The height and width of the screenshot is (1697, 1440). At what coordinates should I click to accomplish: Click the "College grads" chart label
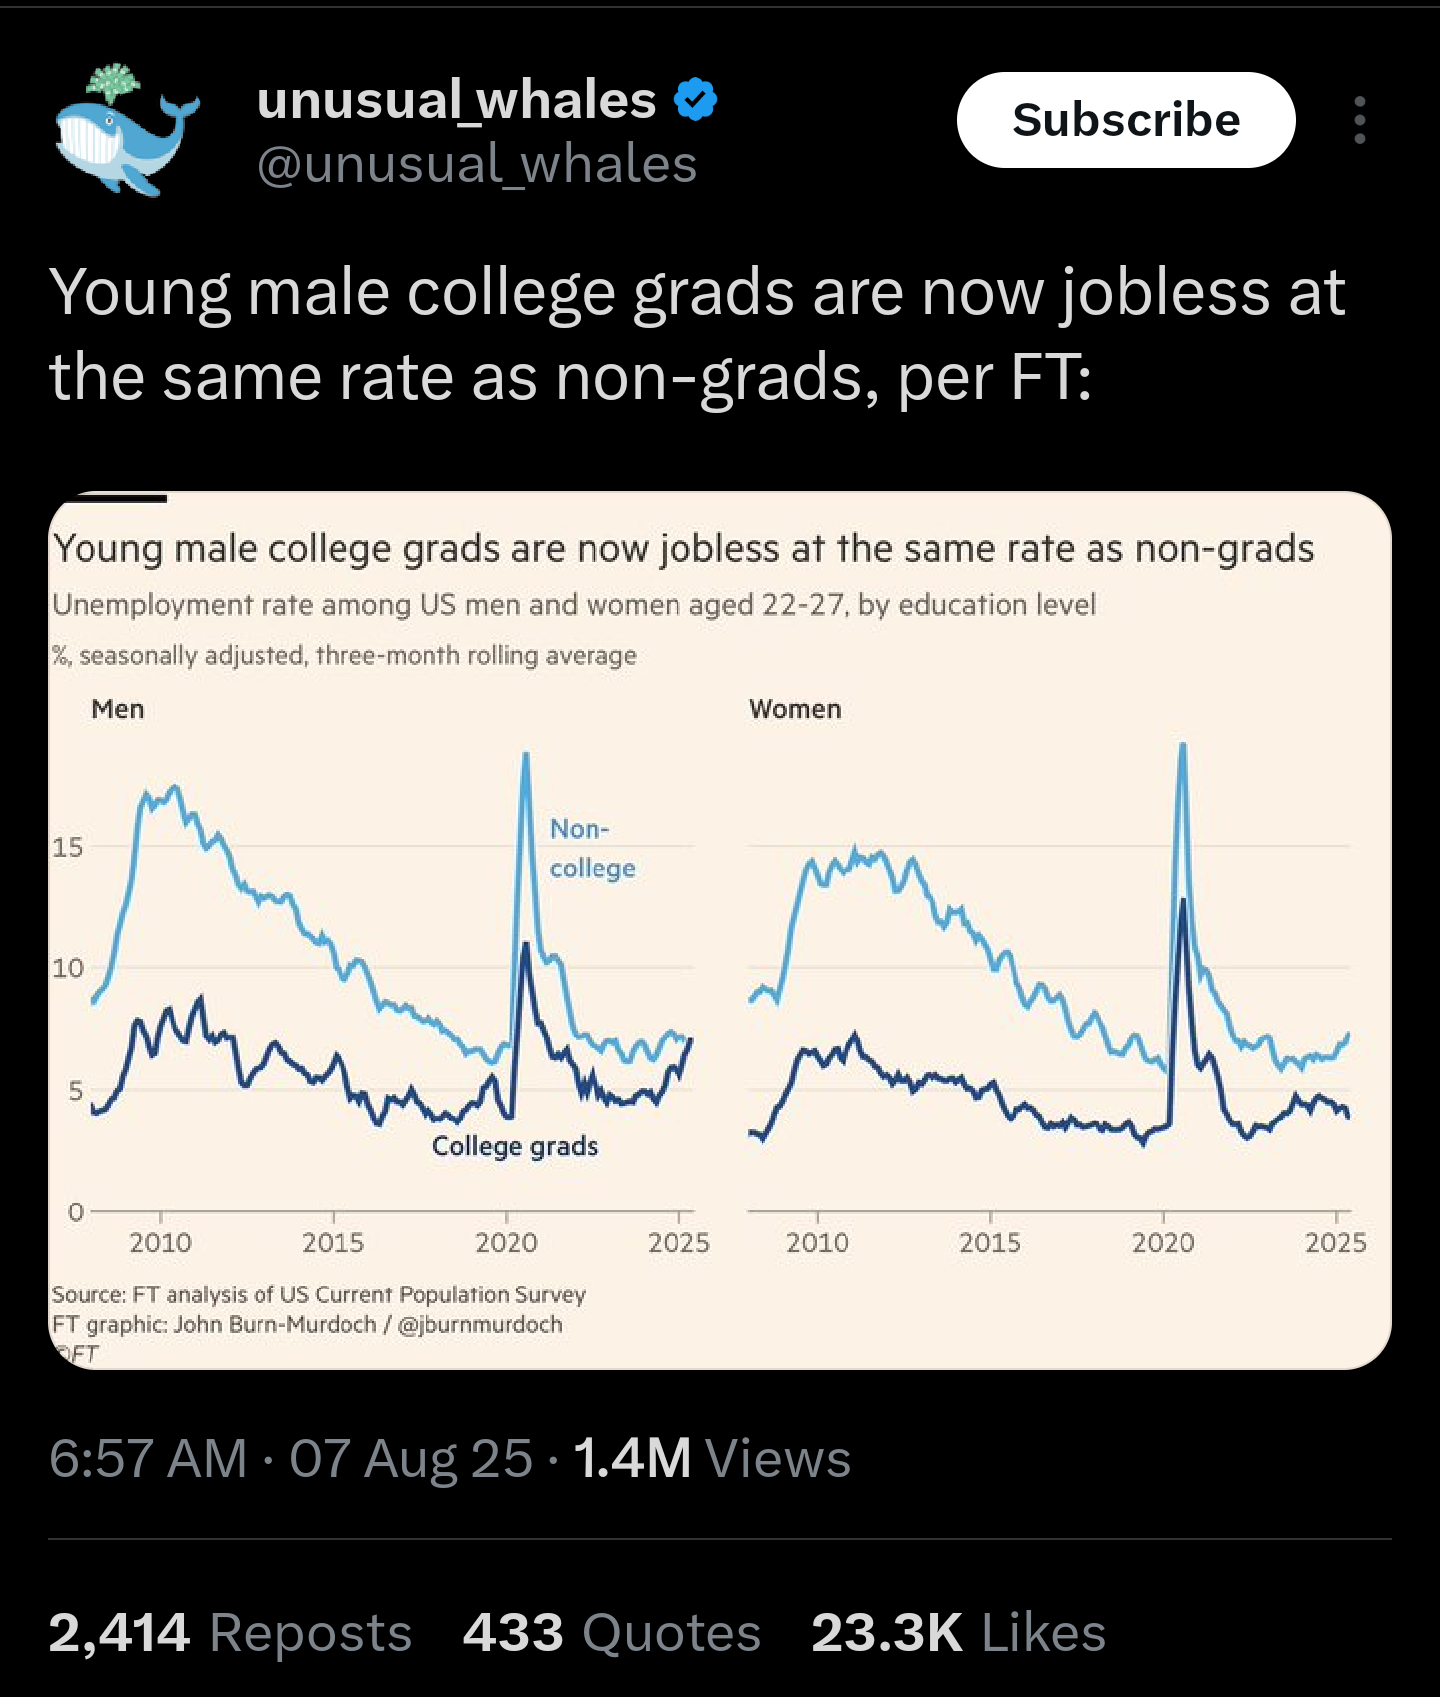pyautogui.click(x=514, y=1146)
